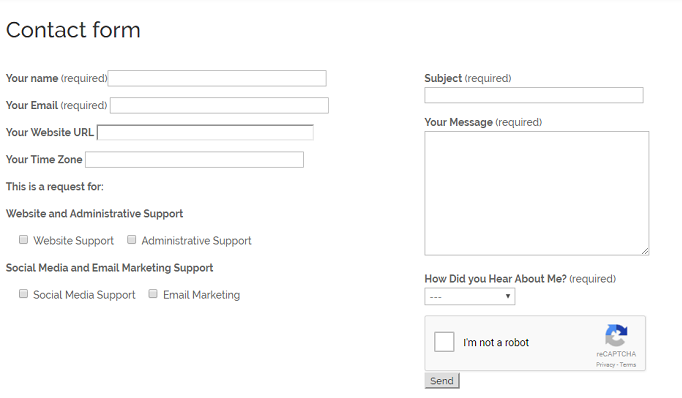Click the 'Subject (required)' label
The image size is (682, 398).
click(468, 78)
